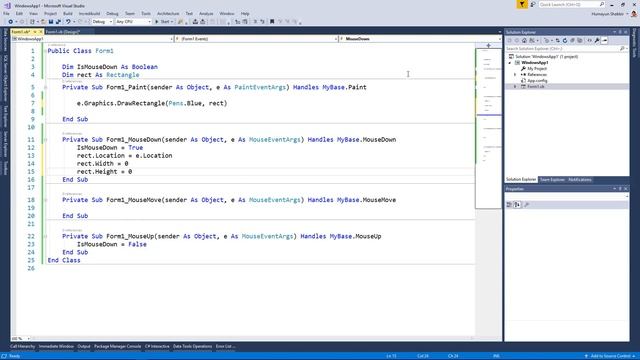Click the Home icon in Solution Explorer
The height and width of the screenshot is (360, 640).
pyautogui.click(x=524, y=40)
